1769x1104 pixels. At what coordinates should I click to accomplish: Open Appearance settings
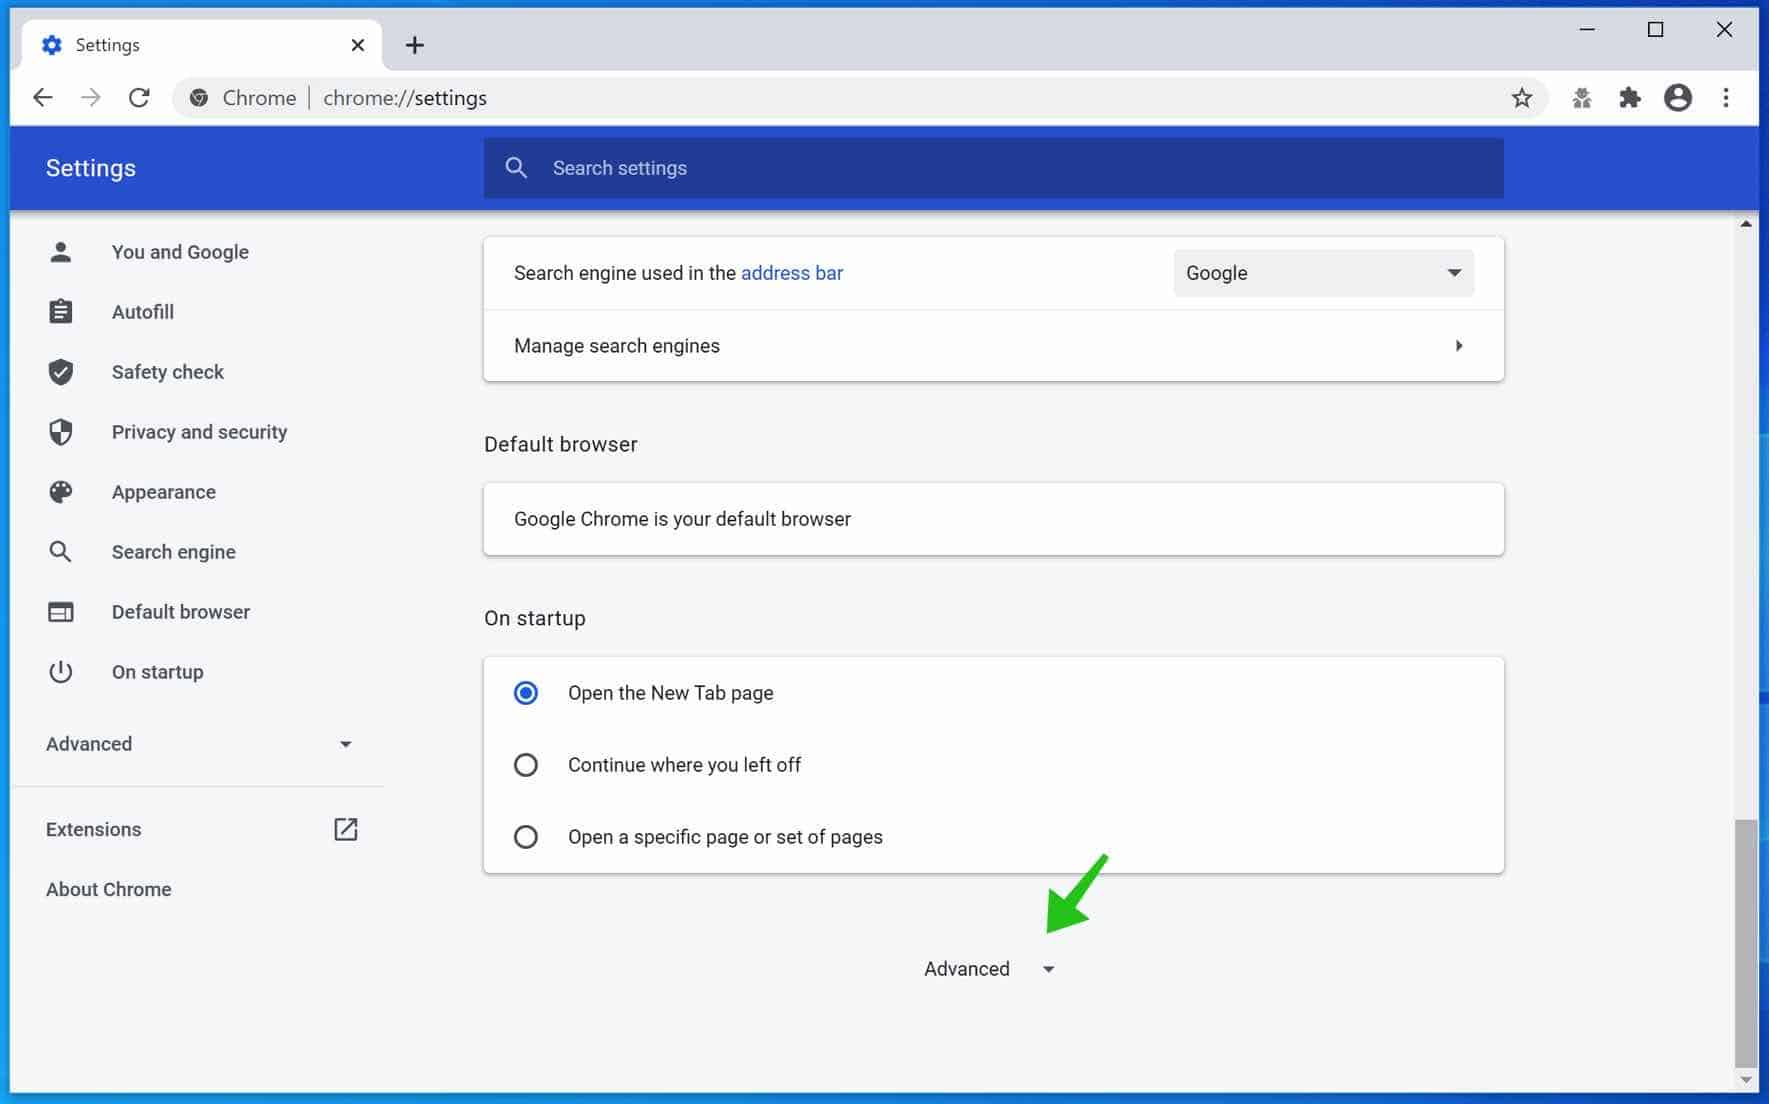pyautogui.click(x=164, y=492)
